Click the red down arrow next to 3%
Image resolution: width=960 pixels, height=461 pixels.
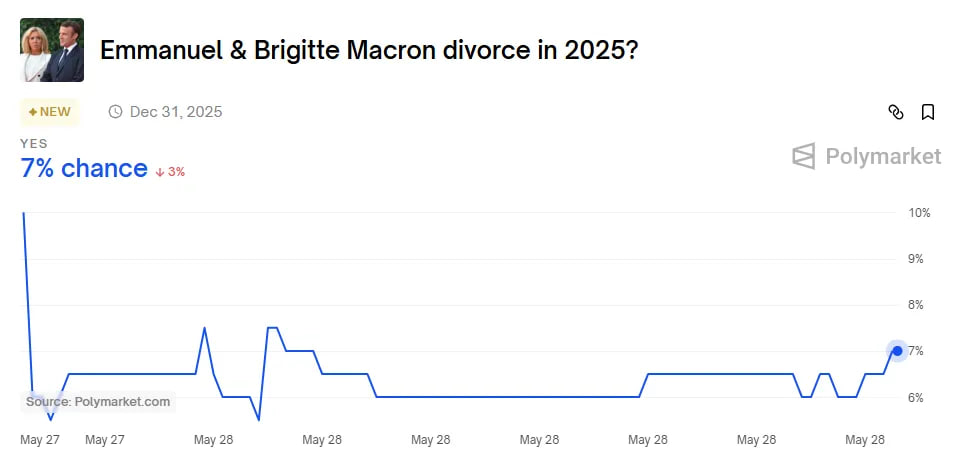160,173
